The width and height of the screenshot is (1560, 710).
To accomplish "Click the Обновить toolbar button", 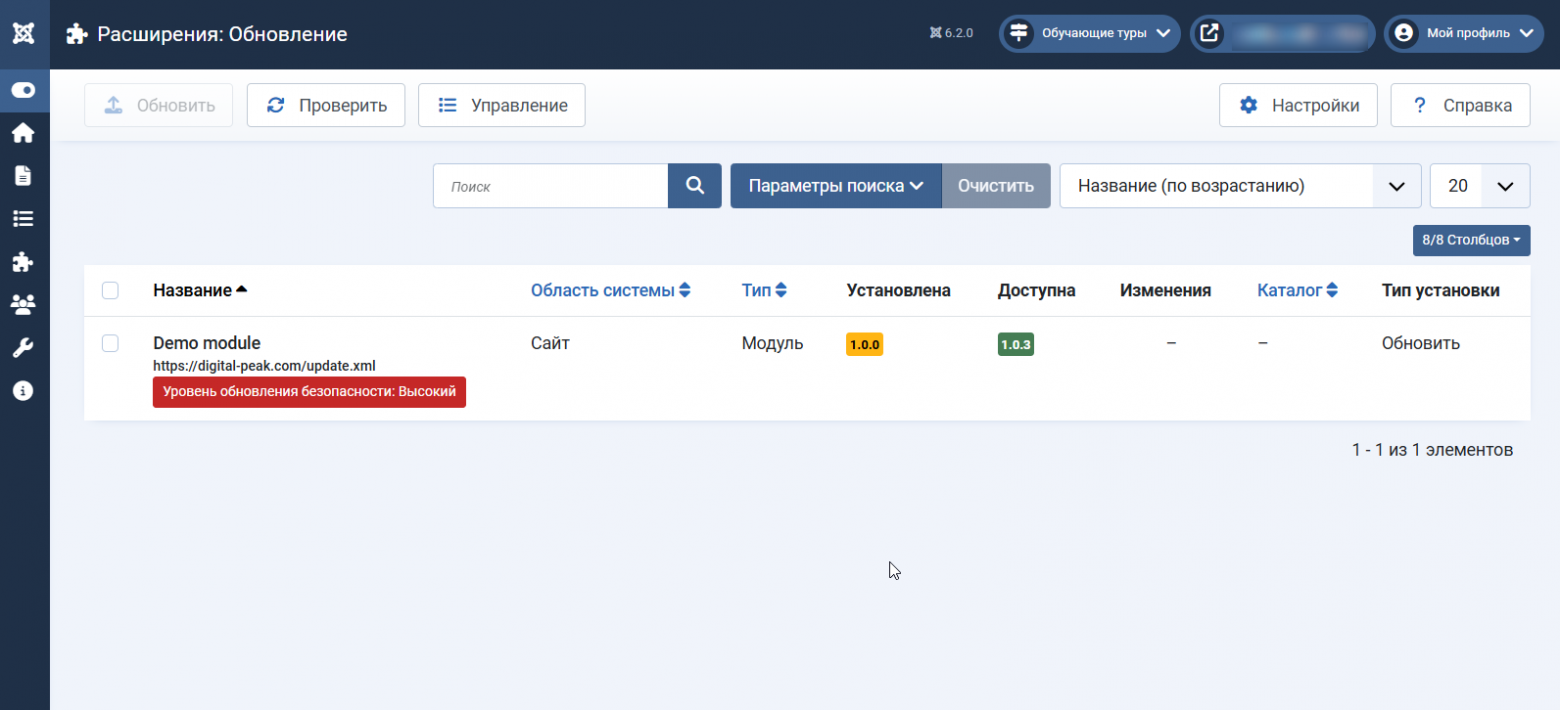I will (159, 105).
